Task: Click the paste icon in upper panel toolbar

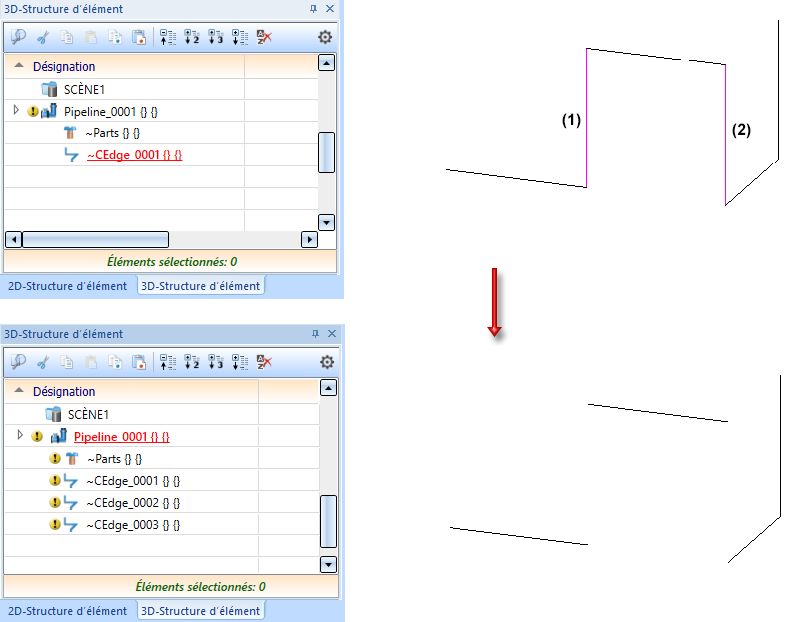Action: click(91, 37)
